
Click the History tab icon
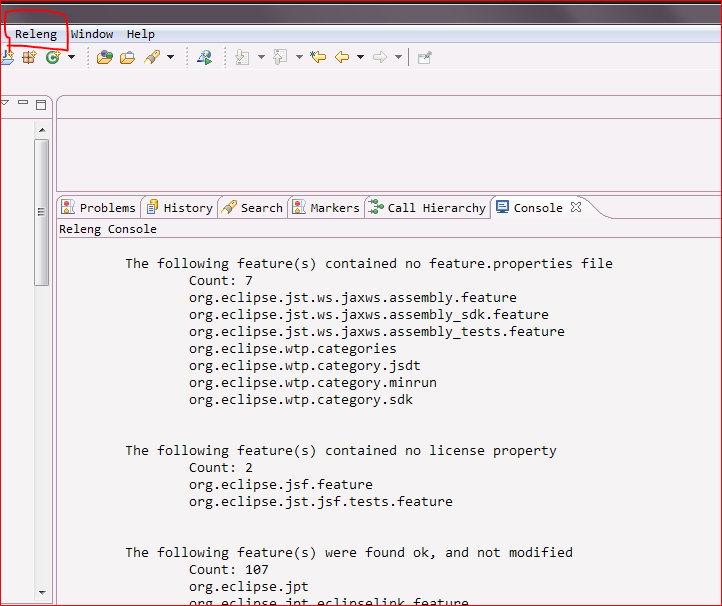(x=152, y=207)
